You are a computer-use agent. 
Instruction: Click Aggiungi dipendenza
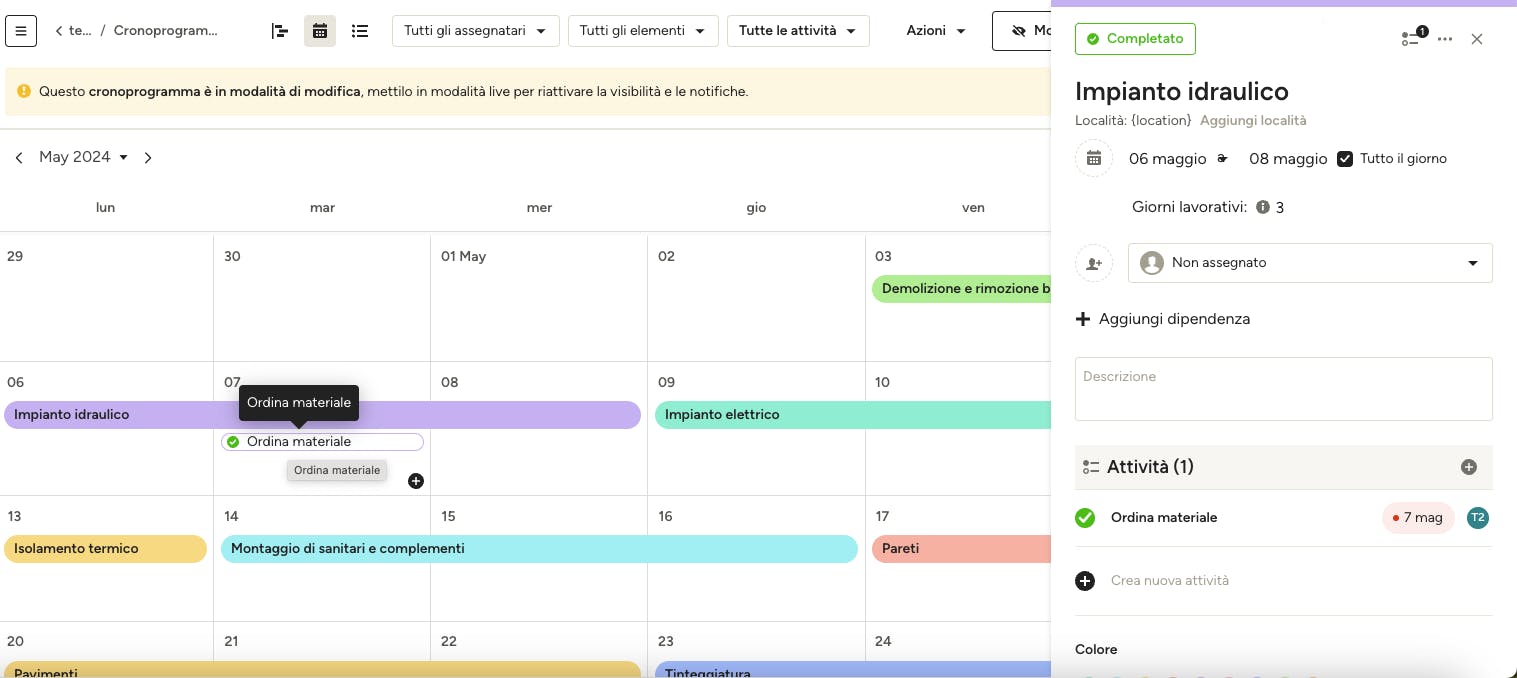pyautogui.click(x=1163, y=319)
